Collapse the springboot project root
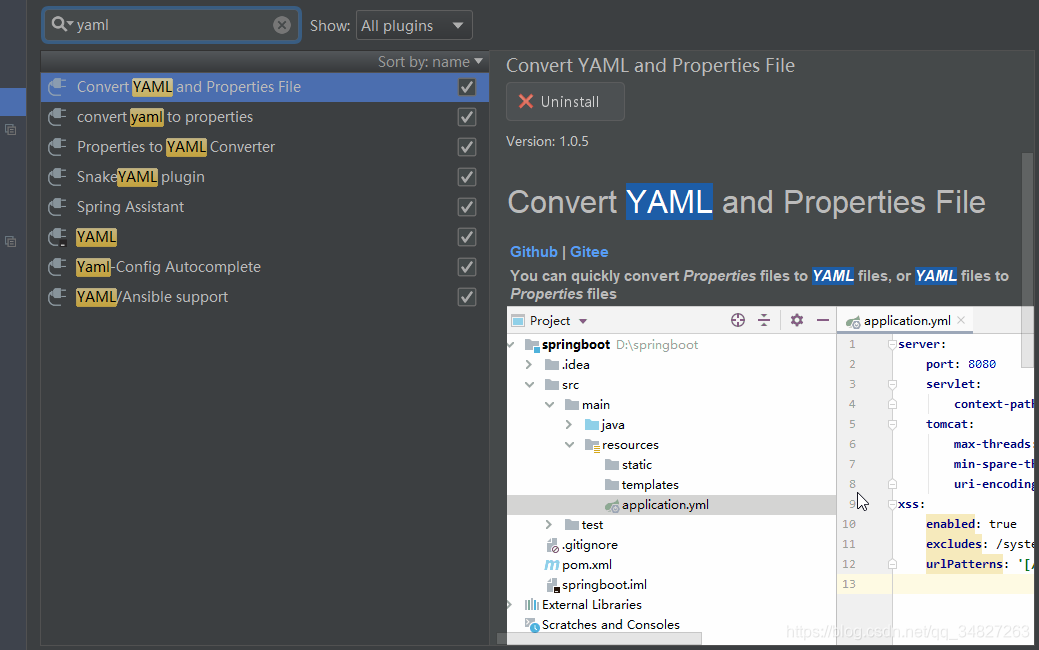The width and height of the screenshot is (1039, 650). click(511, 345)
